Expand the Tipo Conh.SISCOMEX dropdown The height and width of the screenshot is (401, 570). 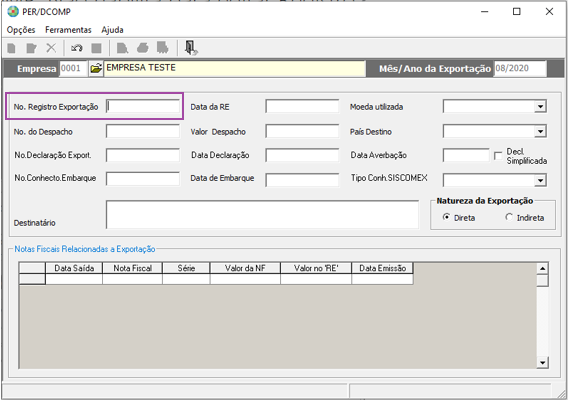click(x=540, y=180)
